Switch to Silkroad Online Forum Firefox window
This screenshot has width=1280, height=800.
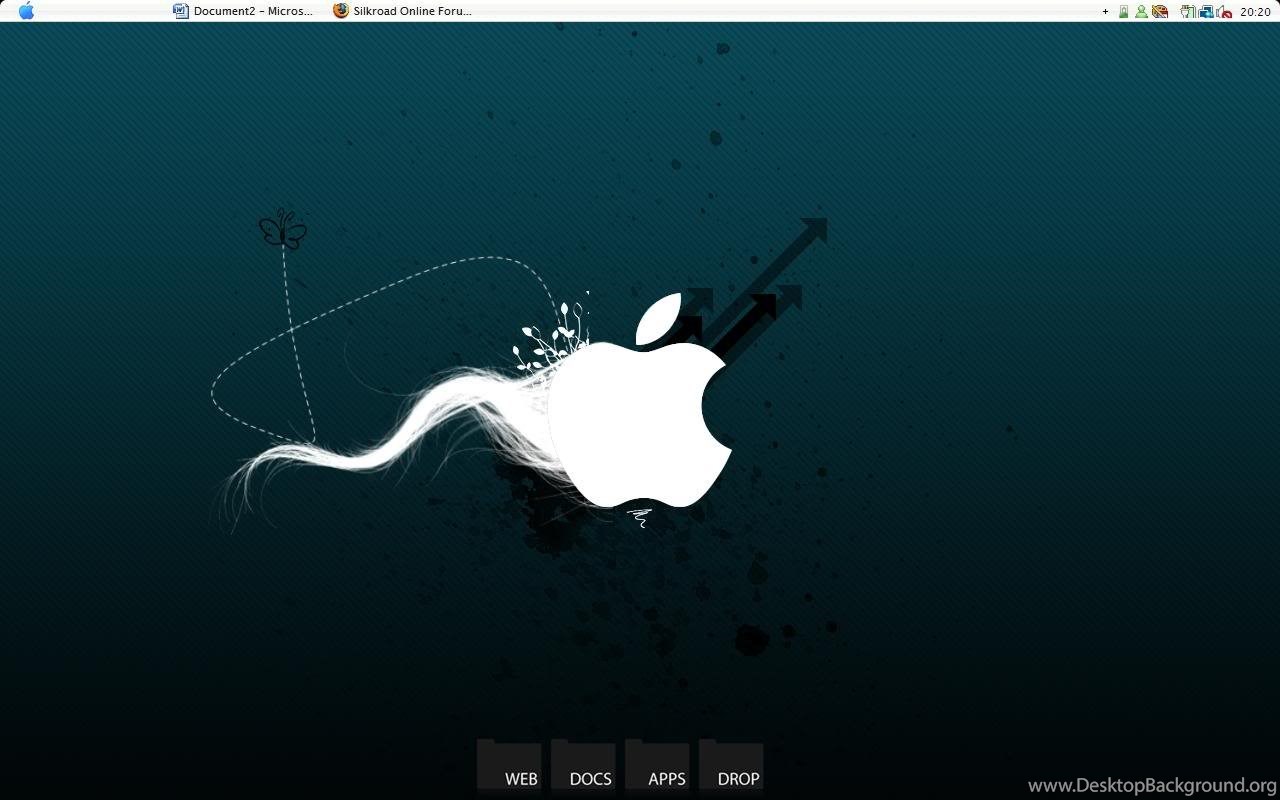(x=403, y=11)
